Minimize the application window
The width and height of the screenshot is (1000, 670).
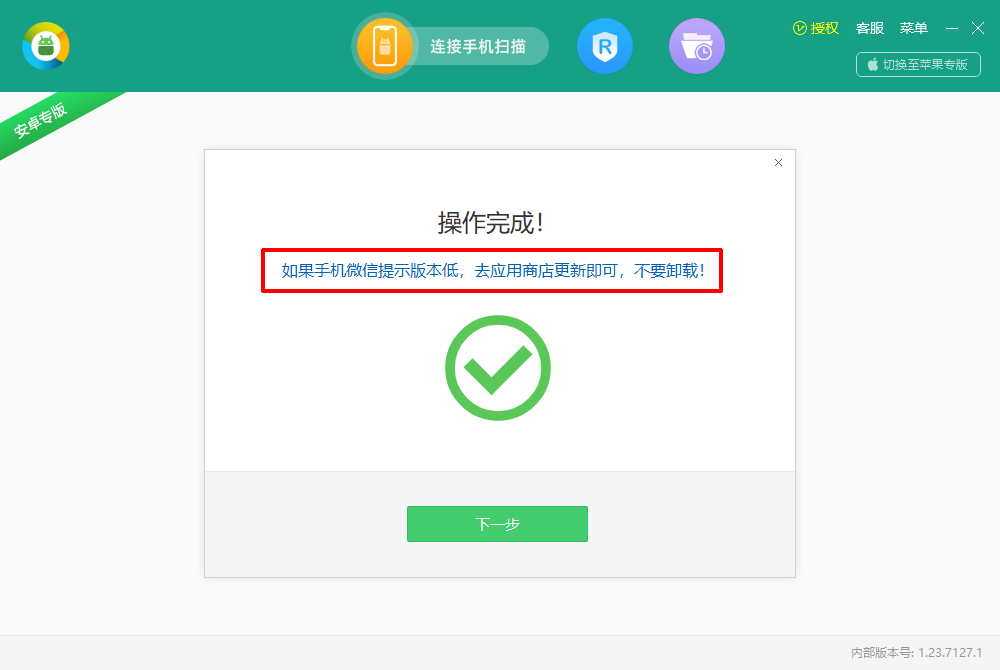[952, 28]
